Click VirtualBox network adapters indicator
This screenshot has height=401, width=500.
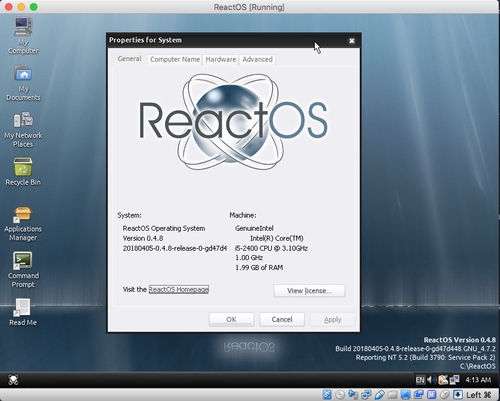pyautogui.click(x=366, y=395)
